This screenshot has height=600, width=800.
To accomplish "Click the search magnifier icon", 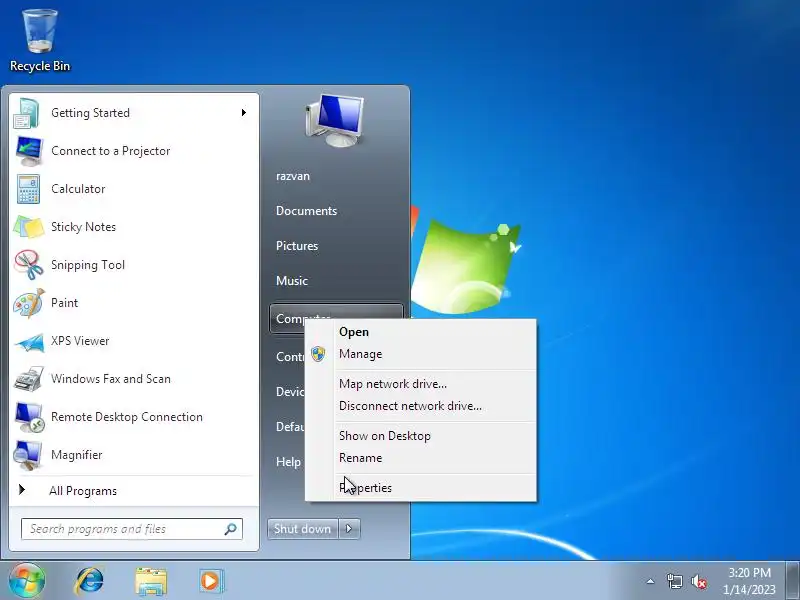I will coord(231,529).
